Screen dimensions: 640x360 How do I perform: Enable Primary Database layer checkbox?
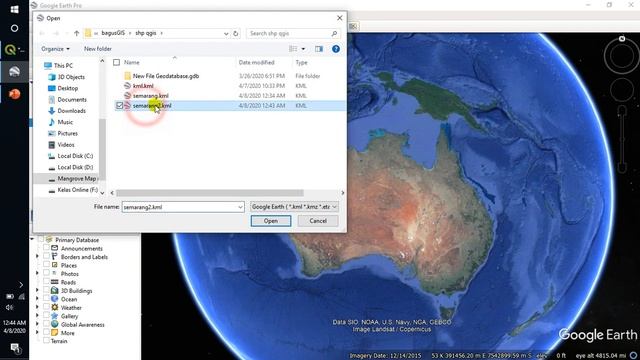pos(41,240)
